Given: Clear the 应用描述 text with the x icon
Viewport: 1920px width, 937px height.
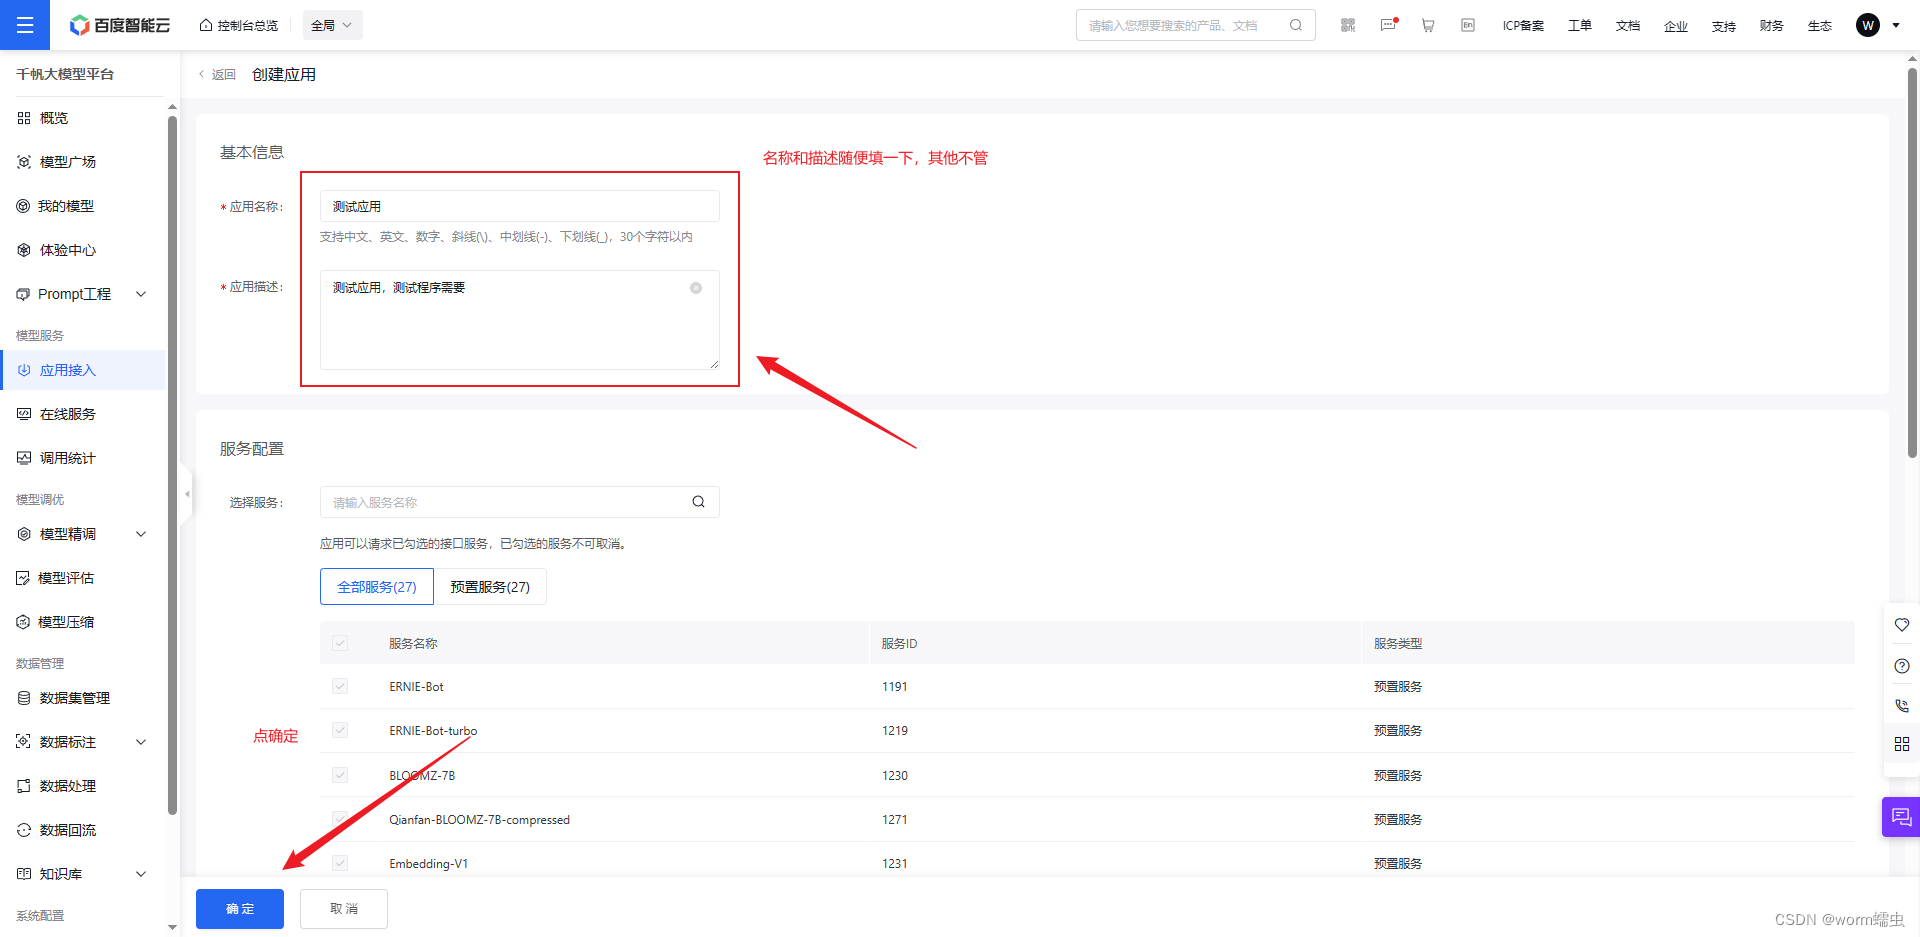Looking at the screenshot, I should (x=696, y=288).
